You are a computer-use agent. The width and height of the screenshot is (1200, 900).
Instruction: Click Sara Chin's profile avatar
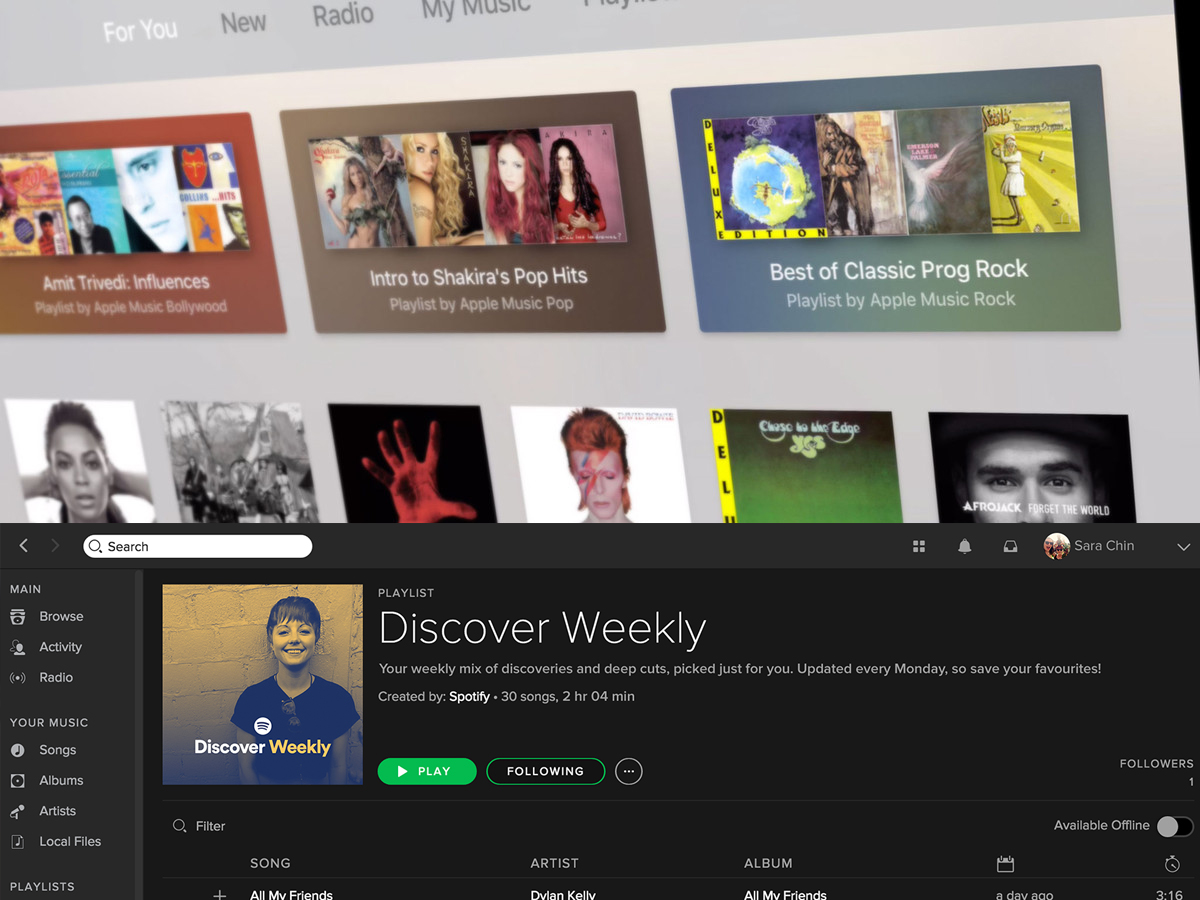1056,546
